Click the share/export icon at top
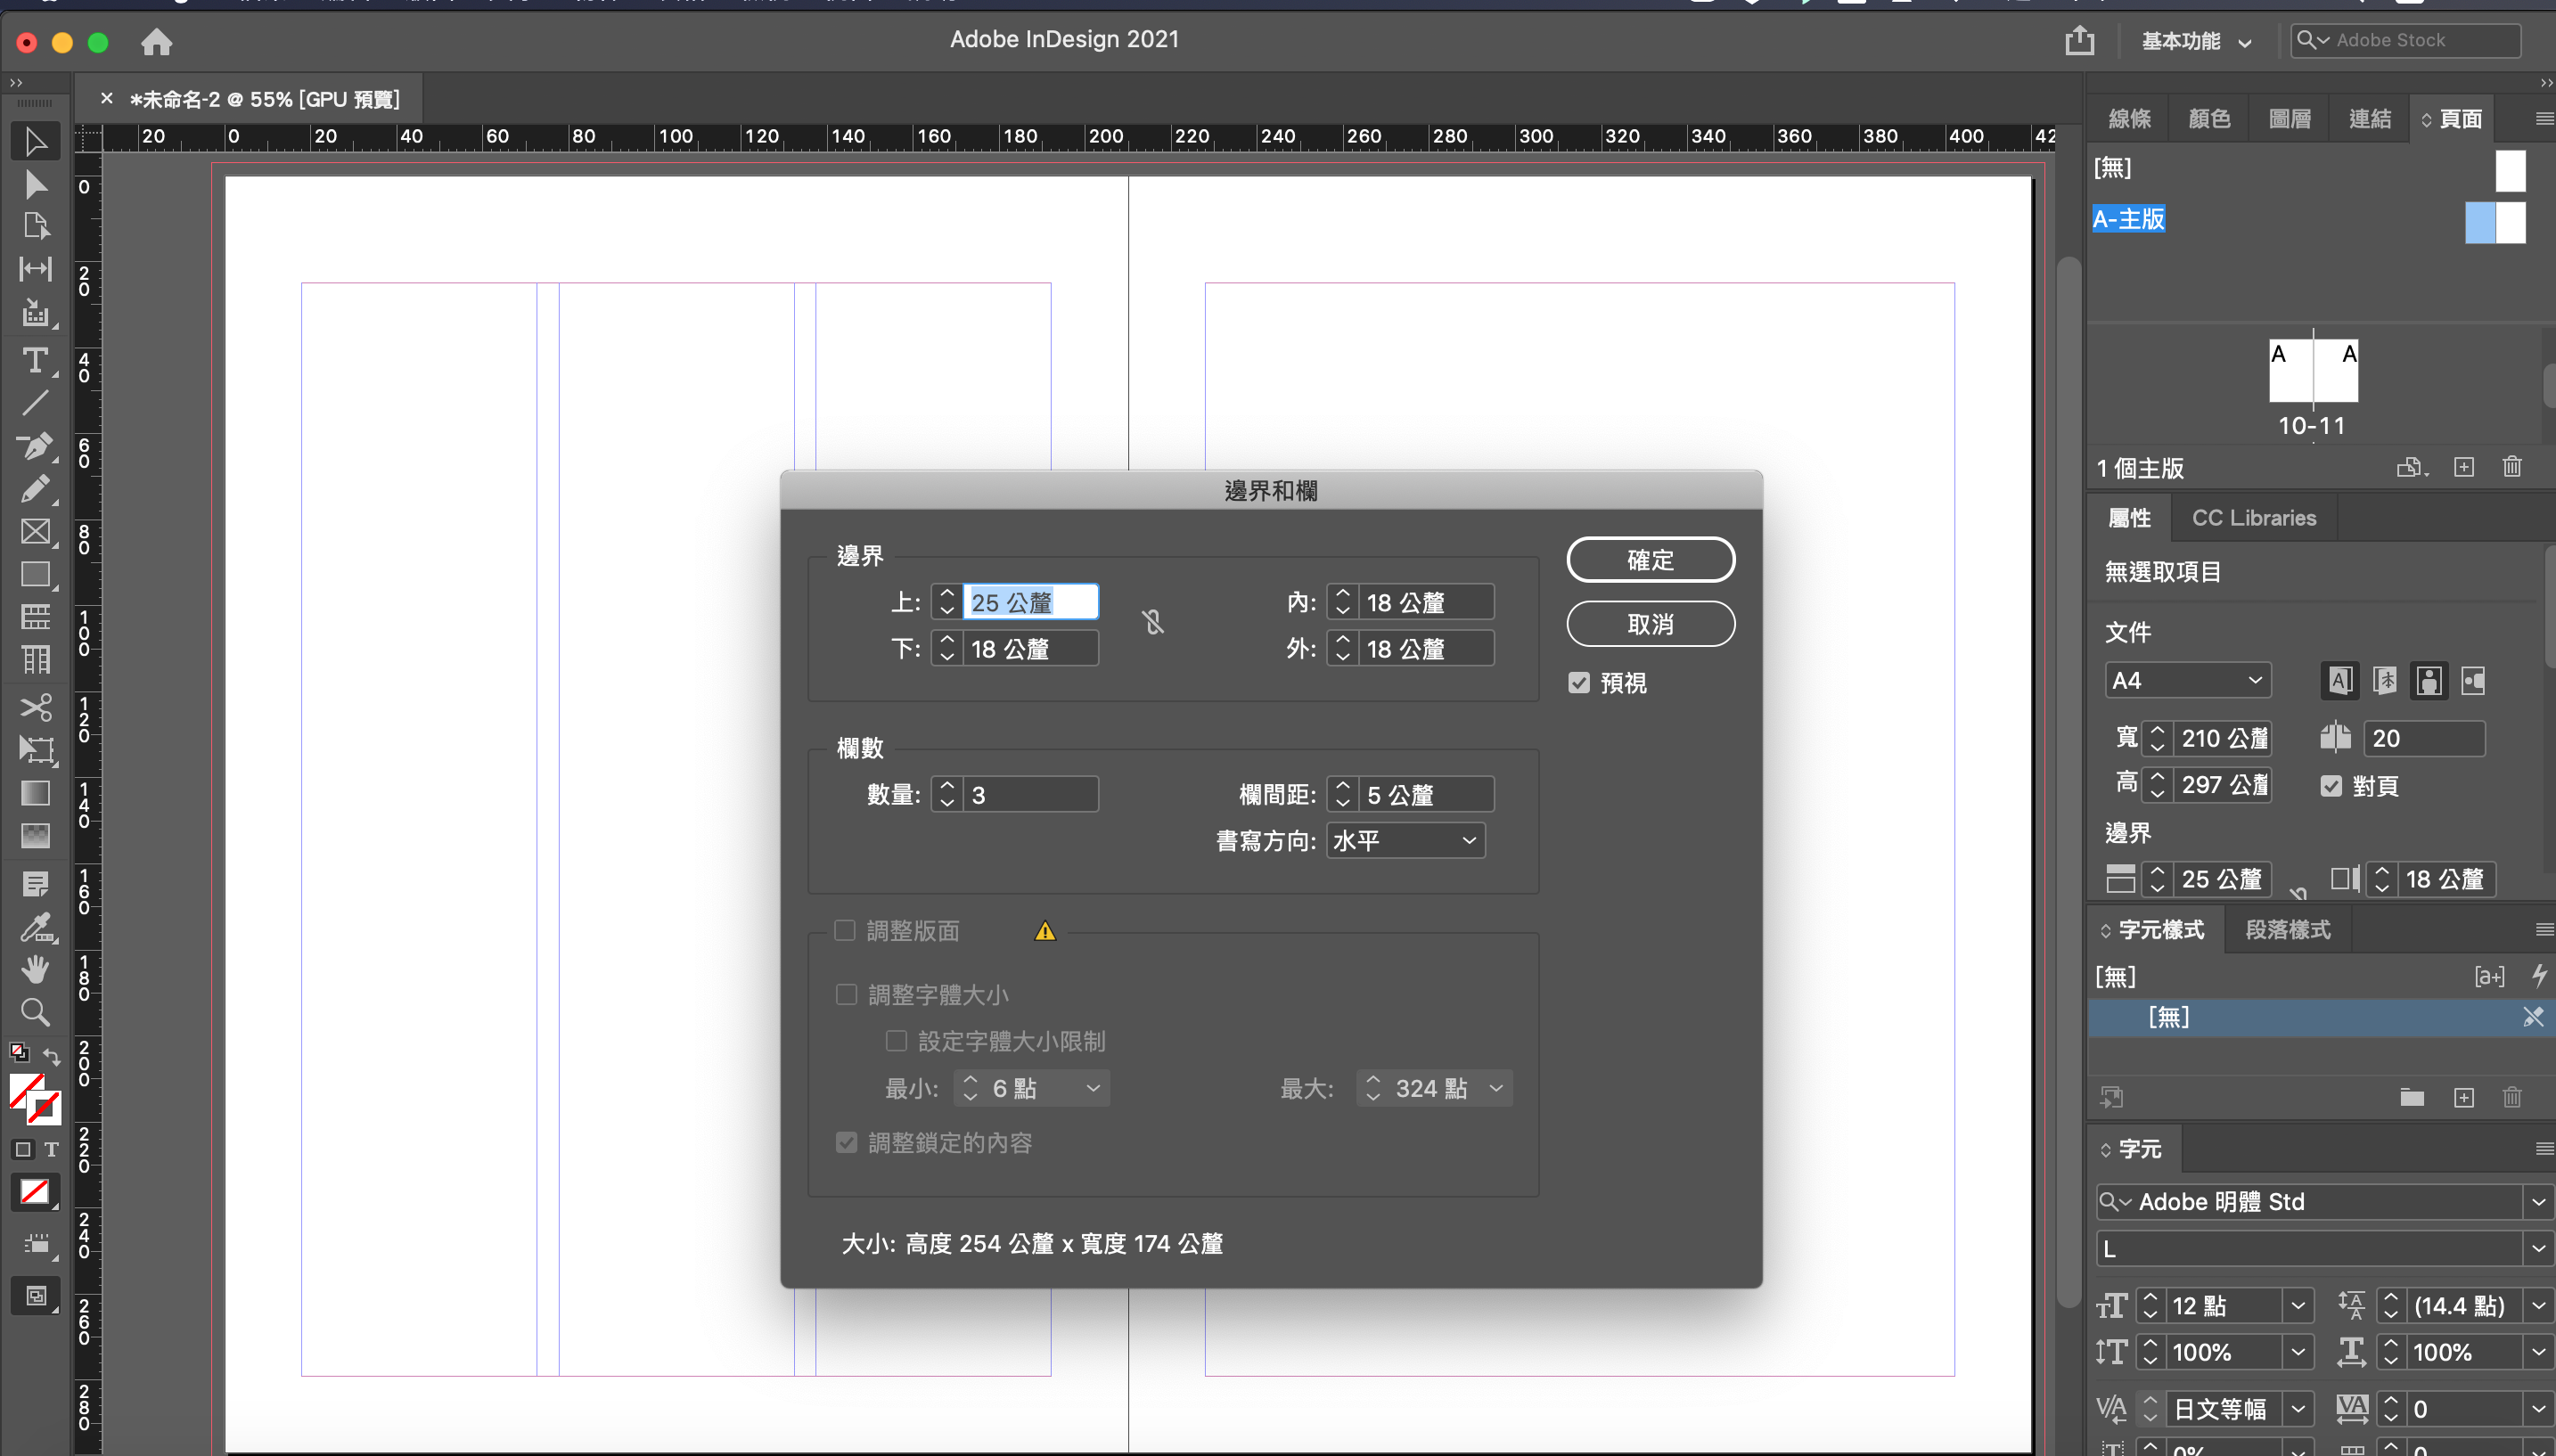The image size is (2556, 1456). point(2079,41)
